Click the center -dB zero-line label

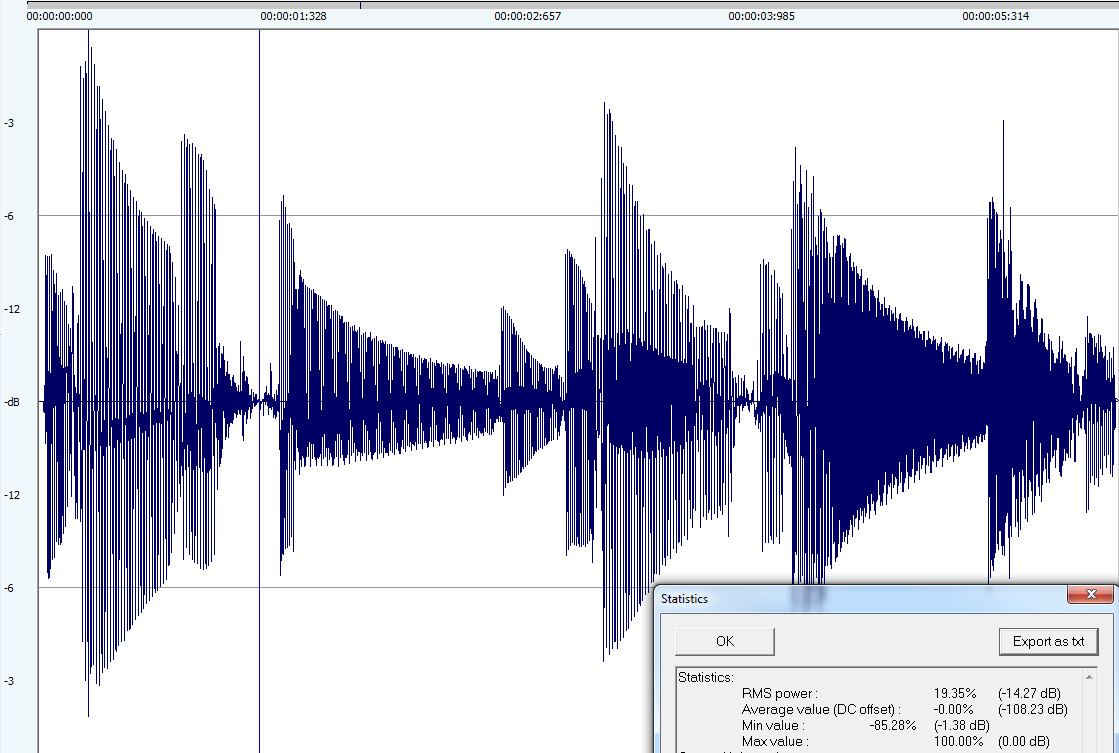[x=11, y=402]
